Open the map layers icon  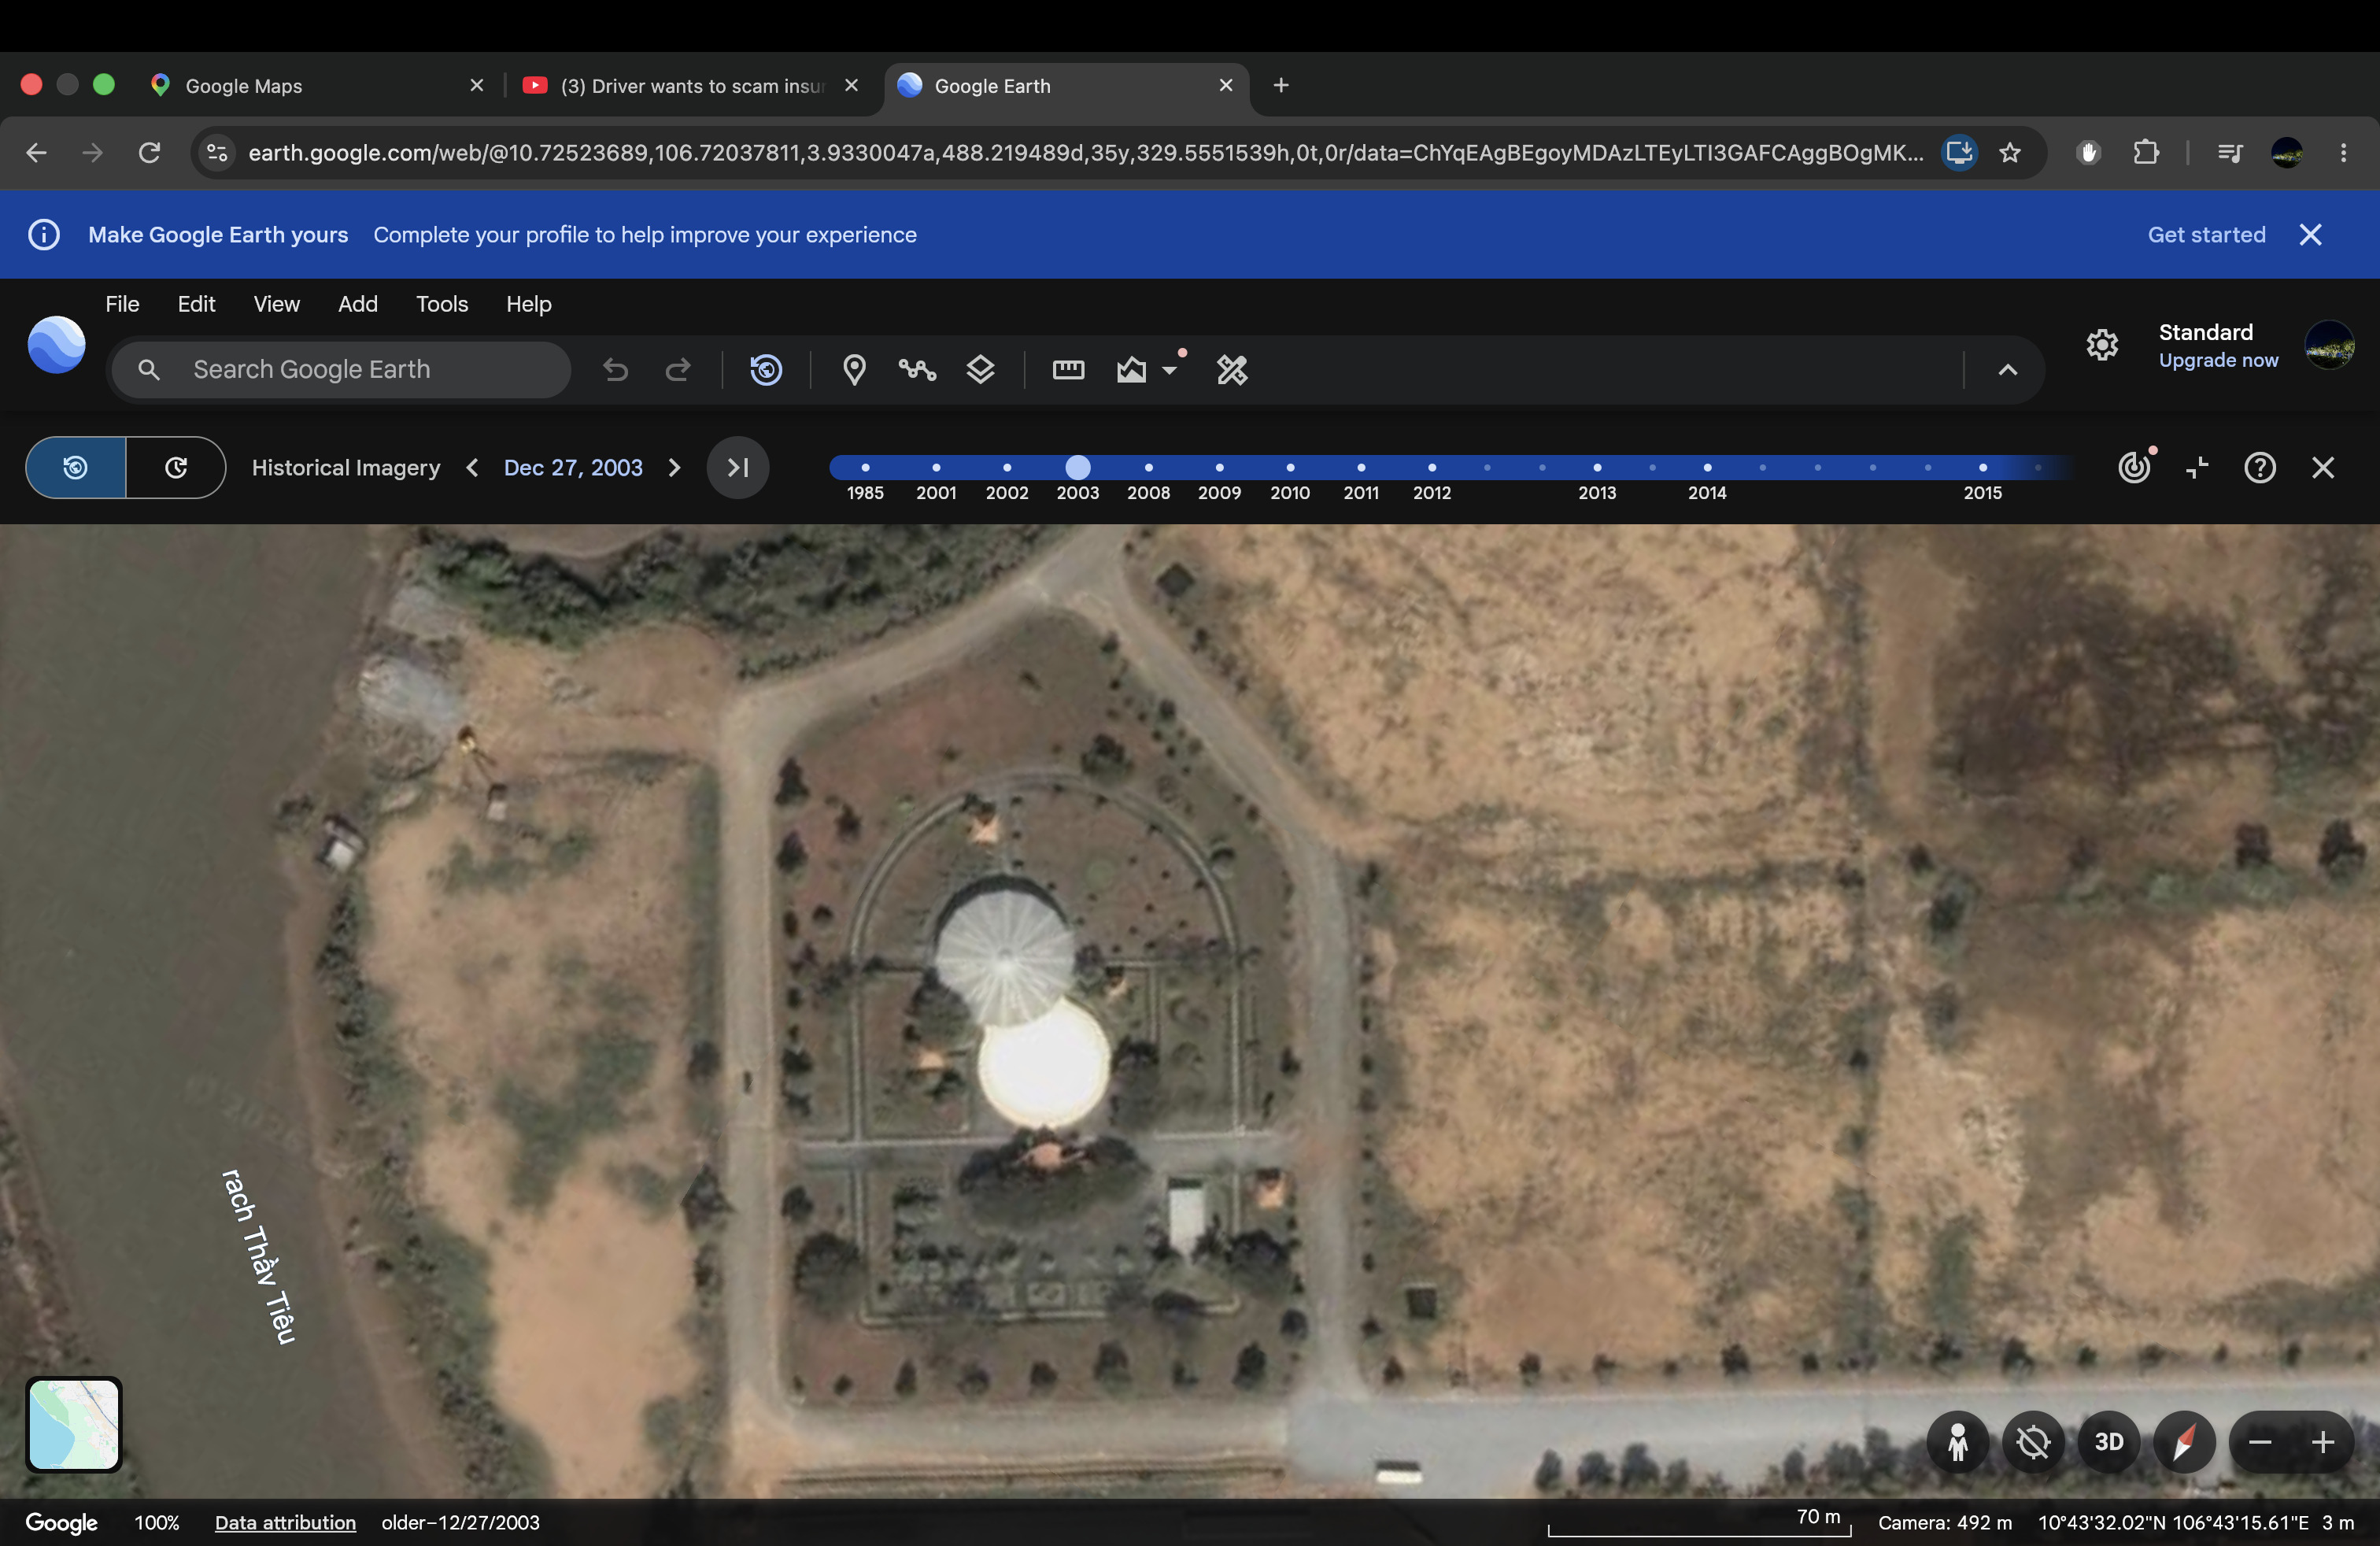[x=980, y=370]
